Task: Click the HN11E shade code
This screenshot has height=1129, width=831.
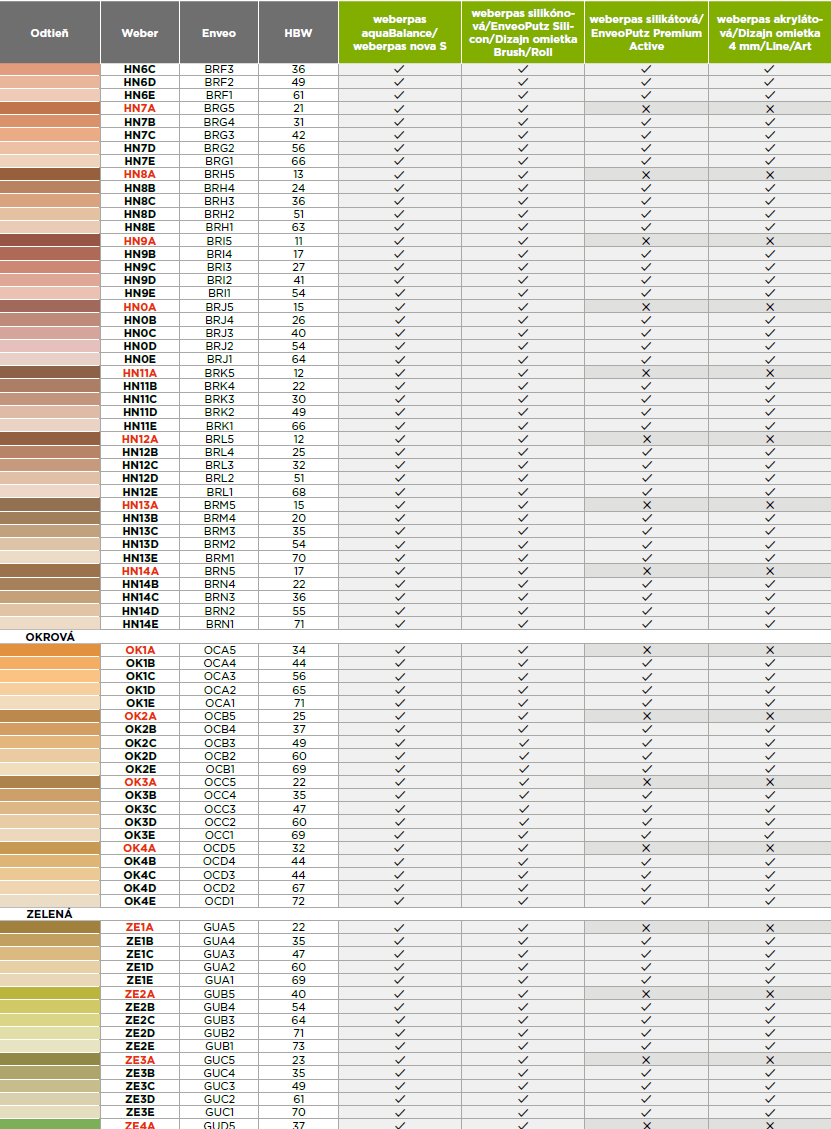Action: [x=140, y=426]
